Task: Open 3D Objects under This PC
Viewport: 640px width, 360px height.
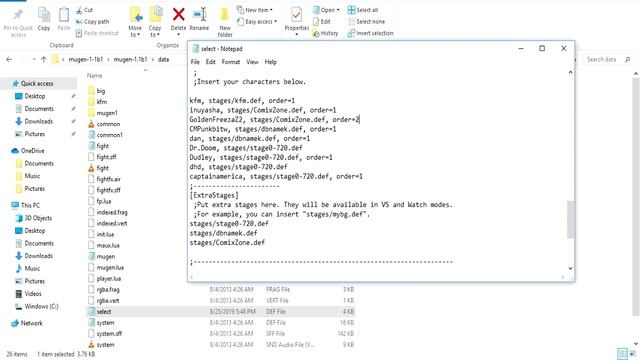Action: (38, 218)
